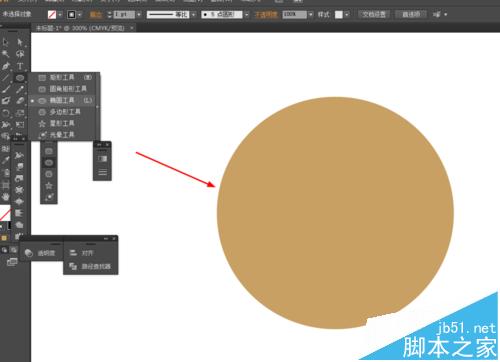Select the Pencil tool
This screenshot has width=500, height=362.
point(20,89)
